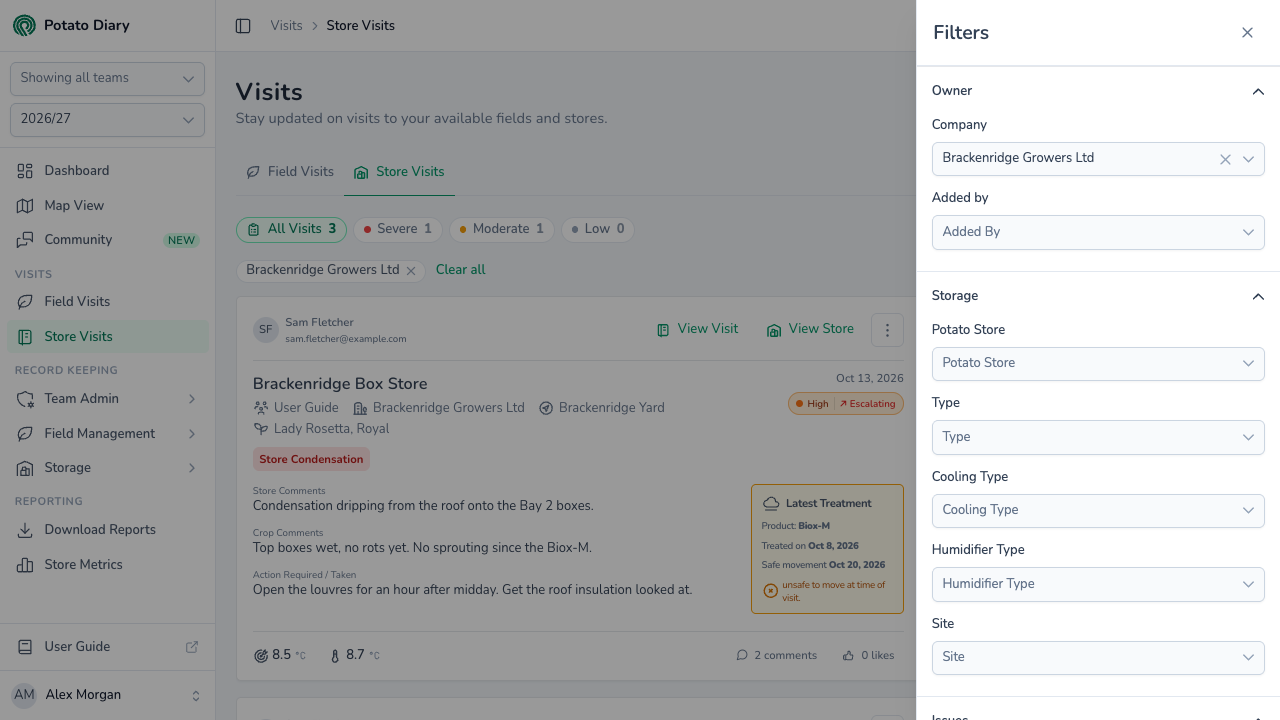
Task: Clear Brackenridge Growers Ltd from the Company field
Action: 1225,159
